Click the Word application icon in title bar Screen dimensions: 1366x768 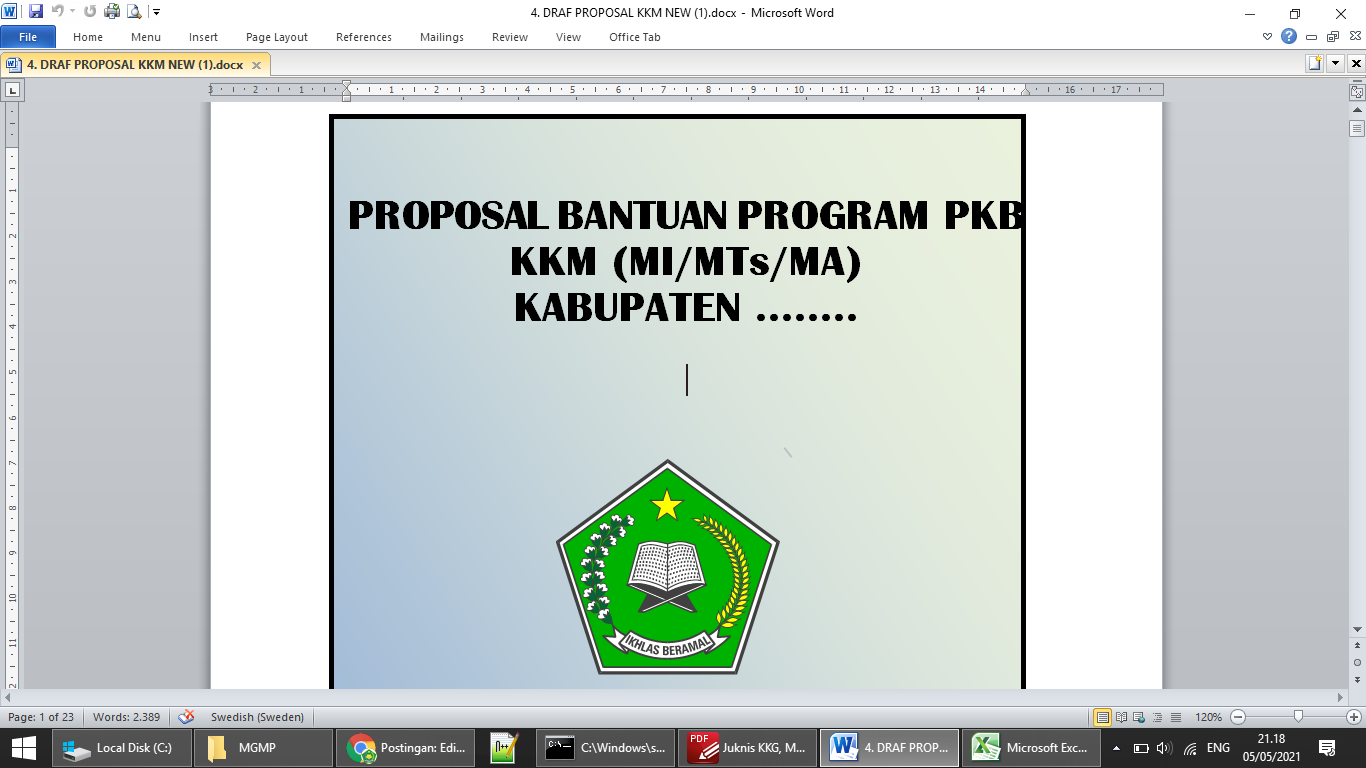click(10, 12)
